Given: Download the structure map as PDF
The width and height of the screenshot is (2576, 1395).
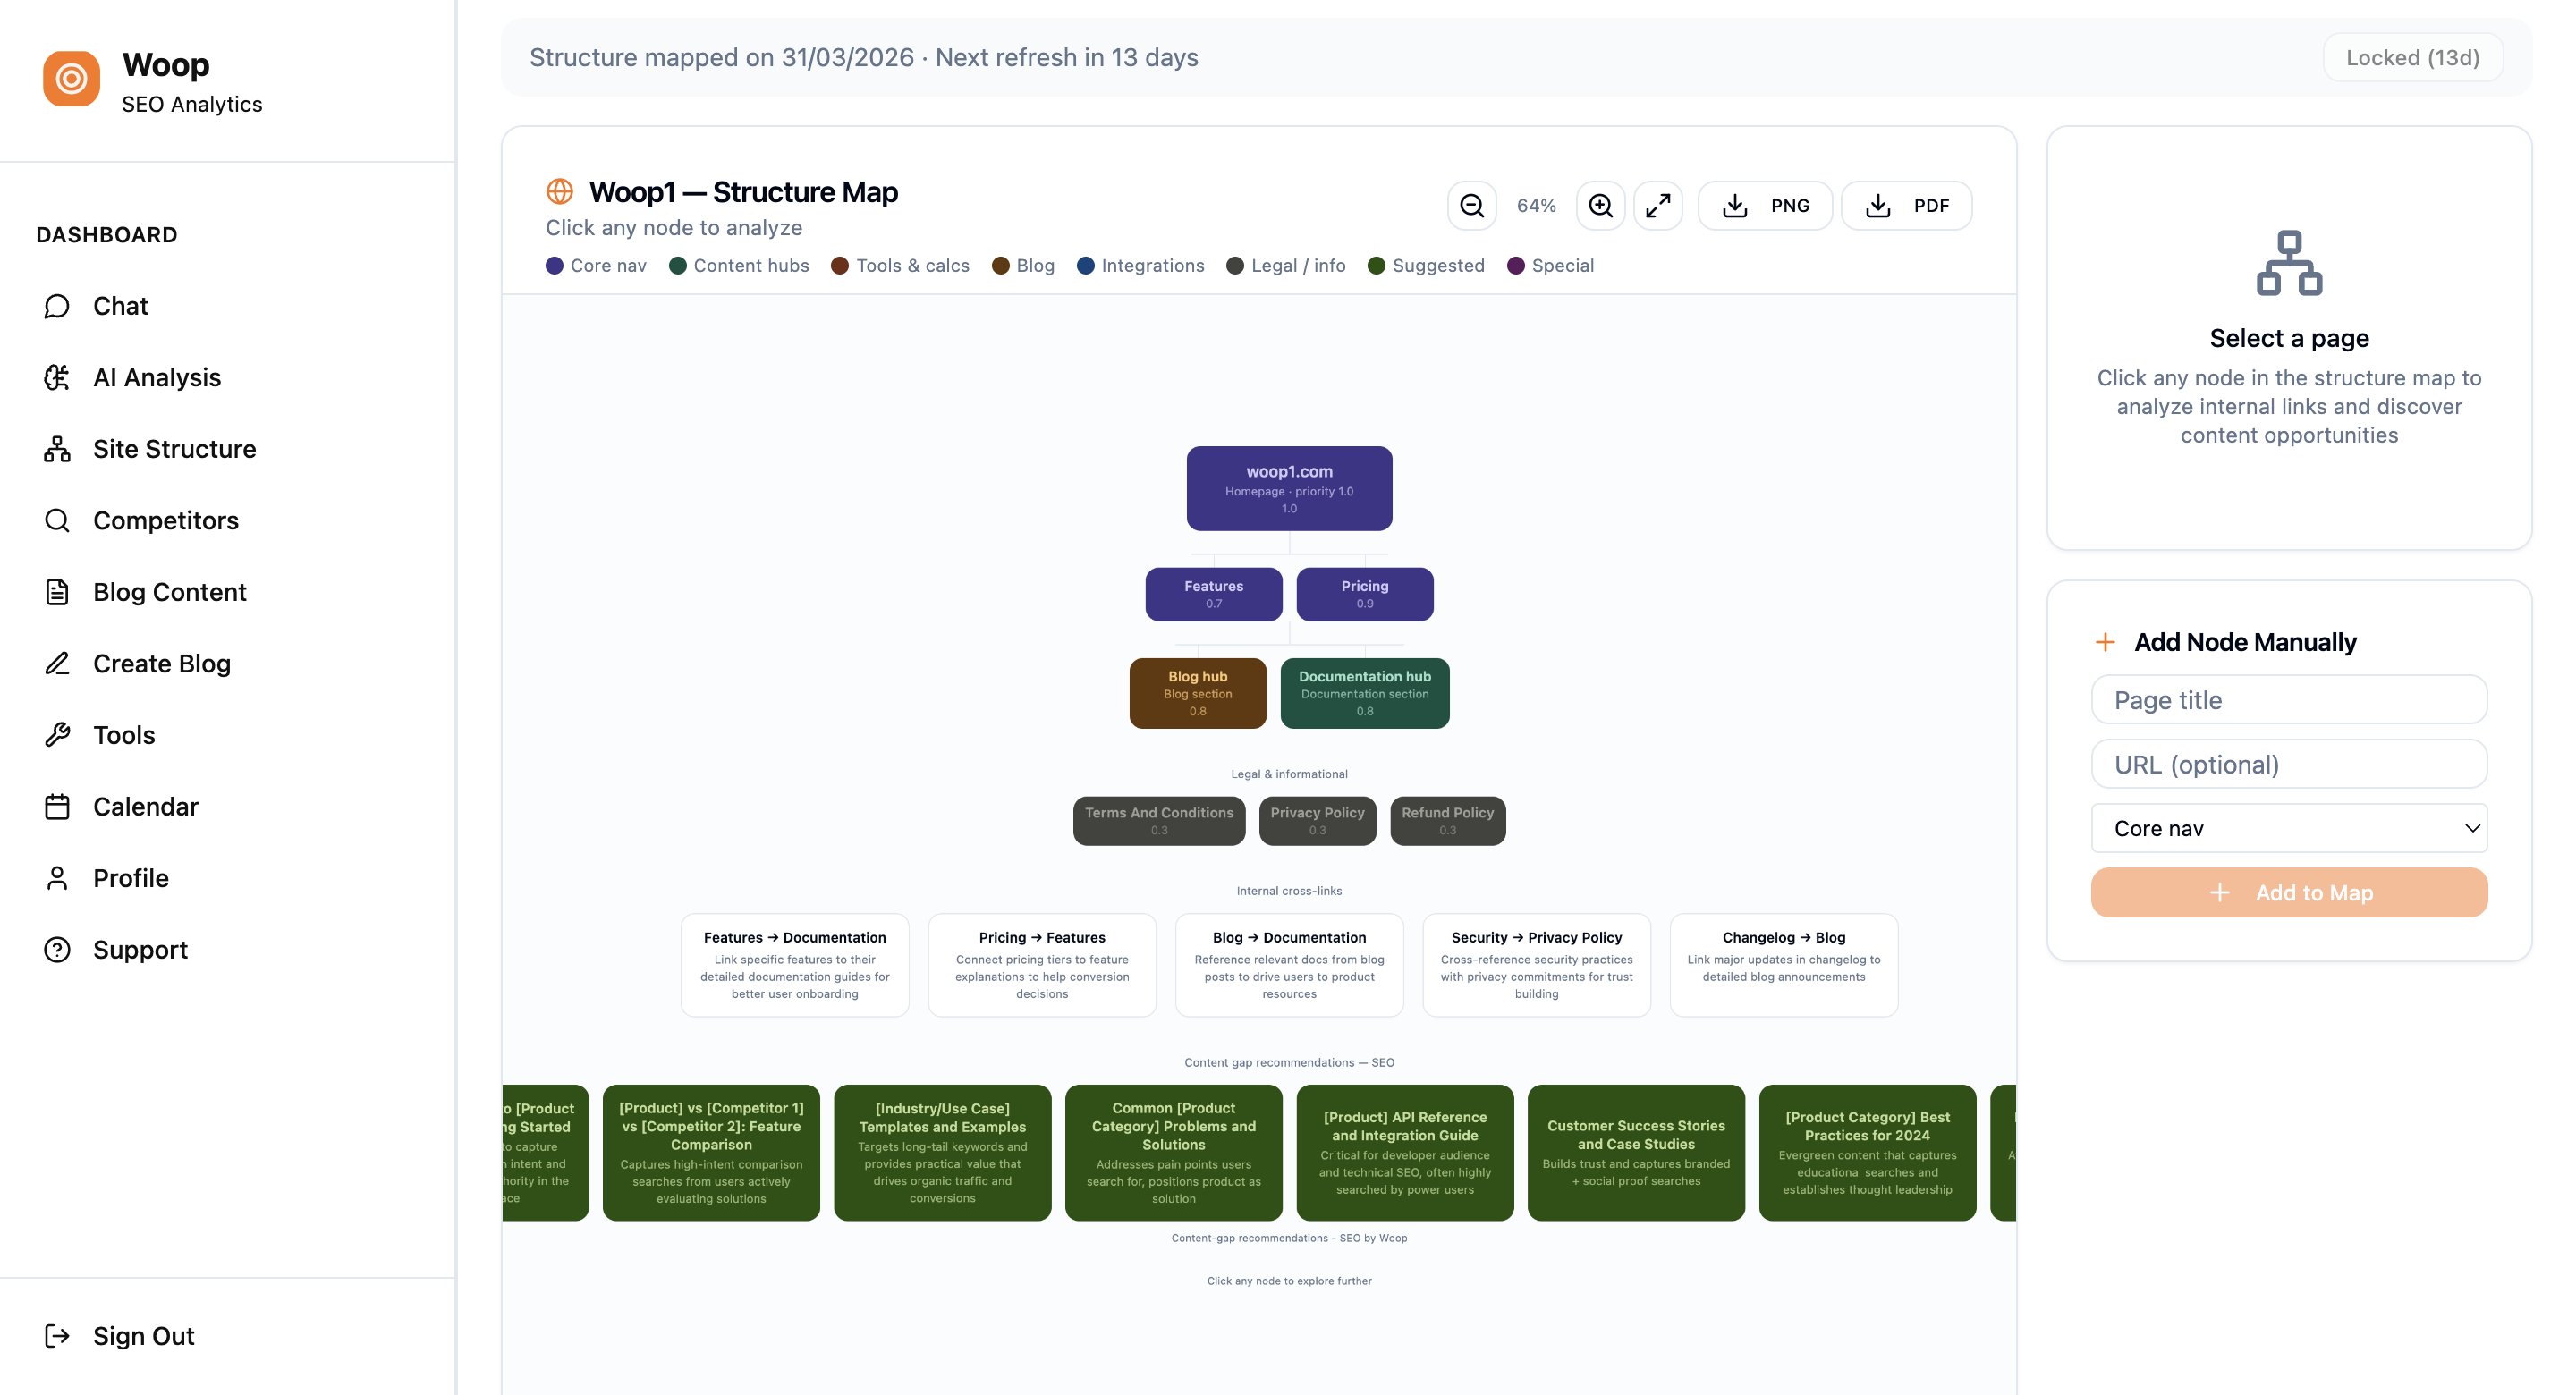Looking at the screenshot, I should coord(1906,205).
